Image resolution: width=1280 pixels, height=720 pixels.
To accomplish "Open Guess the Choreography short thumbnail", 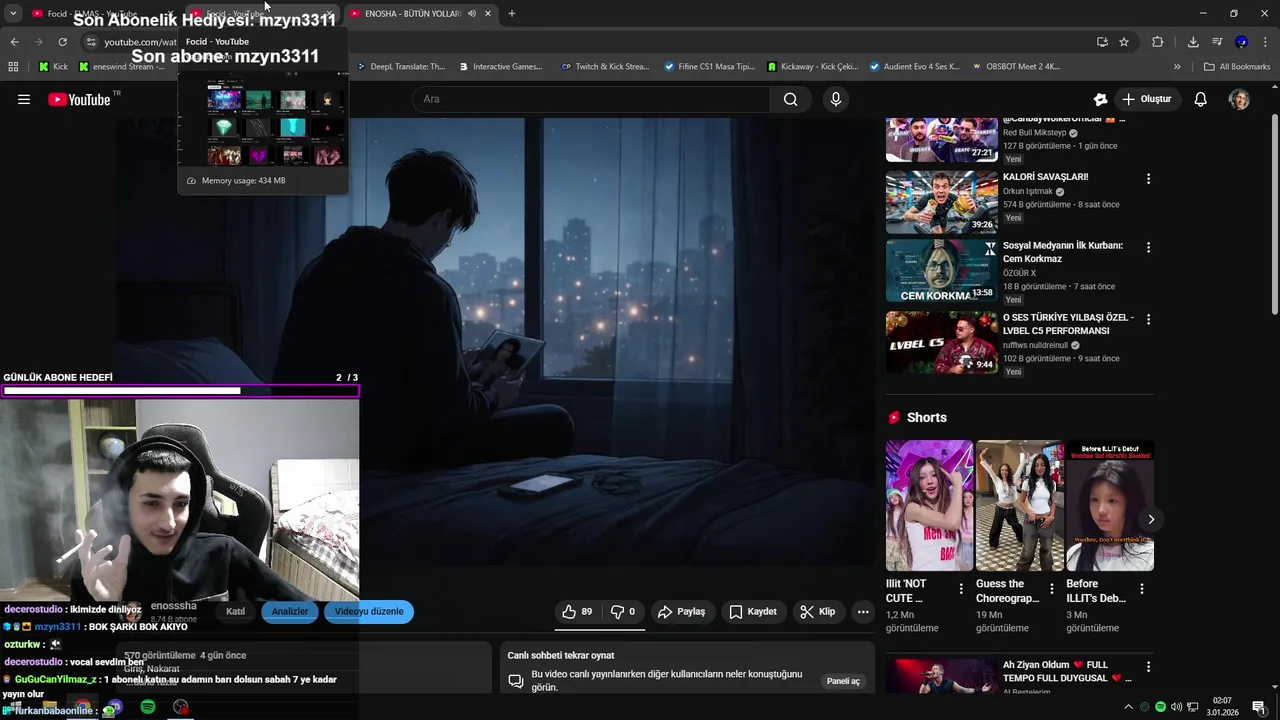I will pyautogui.click(x=1020, y=505).
